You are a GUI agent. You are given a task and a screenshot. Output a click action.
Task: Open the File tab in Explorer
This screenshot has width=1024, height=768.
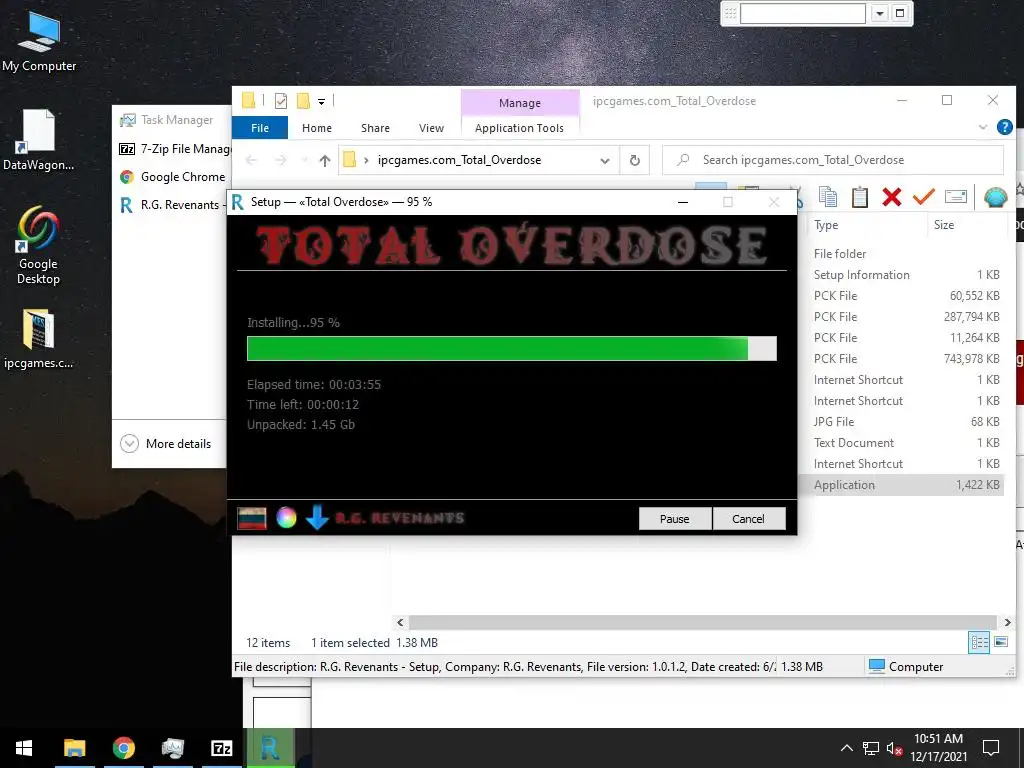pos(260,128)
